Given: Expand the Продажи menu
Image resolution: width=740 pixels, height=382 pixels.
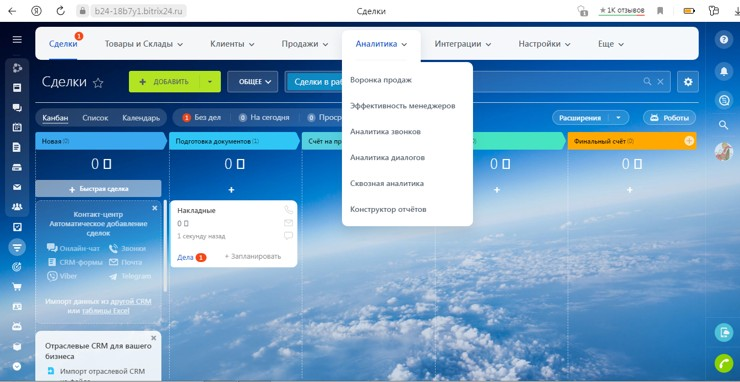Looking at the screenshot, I should pos(305,44).
